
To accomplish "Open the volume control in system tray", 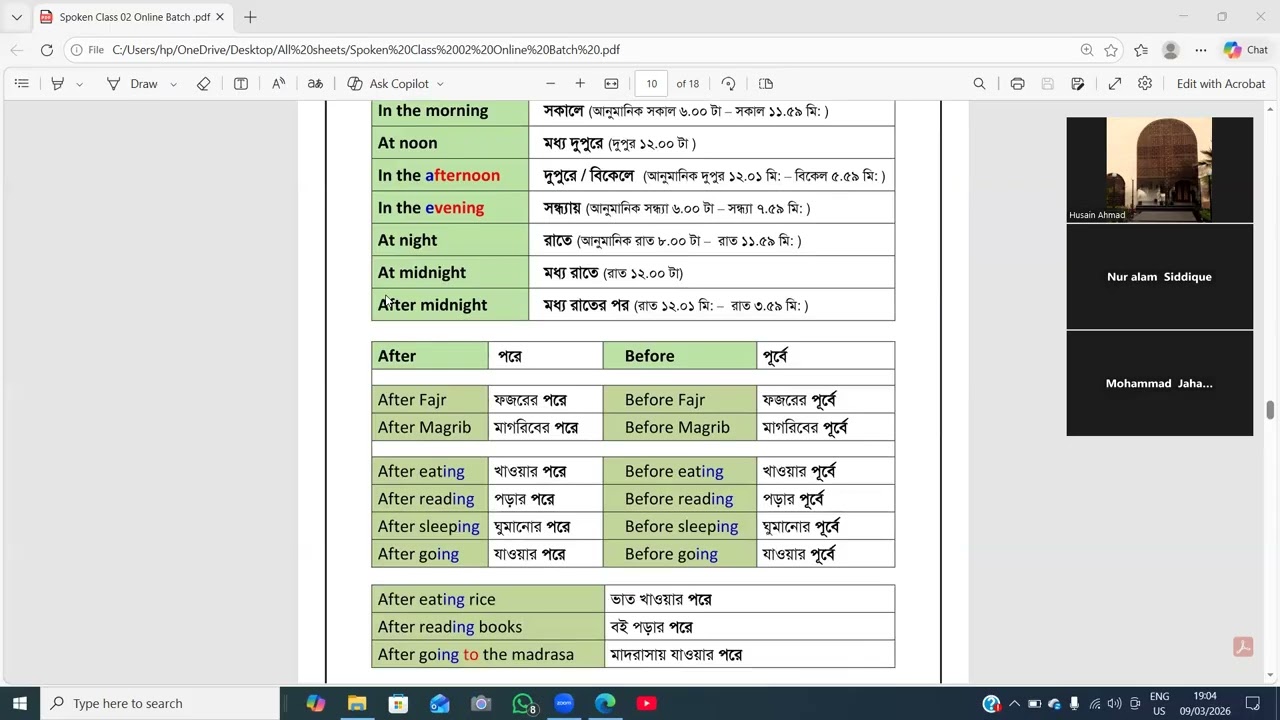I will click(x=1115, y=704).
